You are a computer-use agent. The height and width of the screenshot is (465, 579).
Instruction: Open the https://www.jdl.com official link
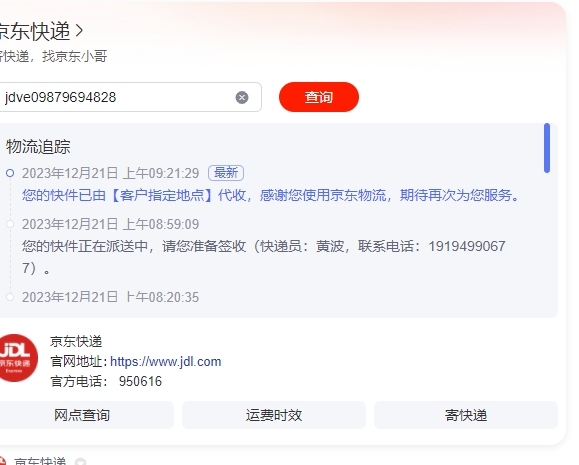click(165, 361)
